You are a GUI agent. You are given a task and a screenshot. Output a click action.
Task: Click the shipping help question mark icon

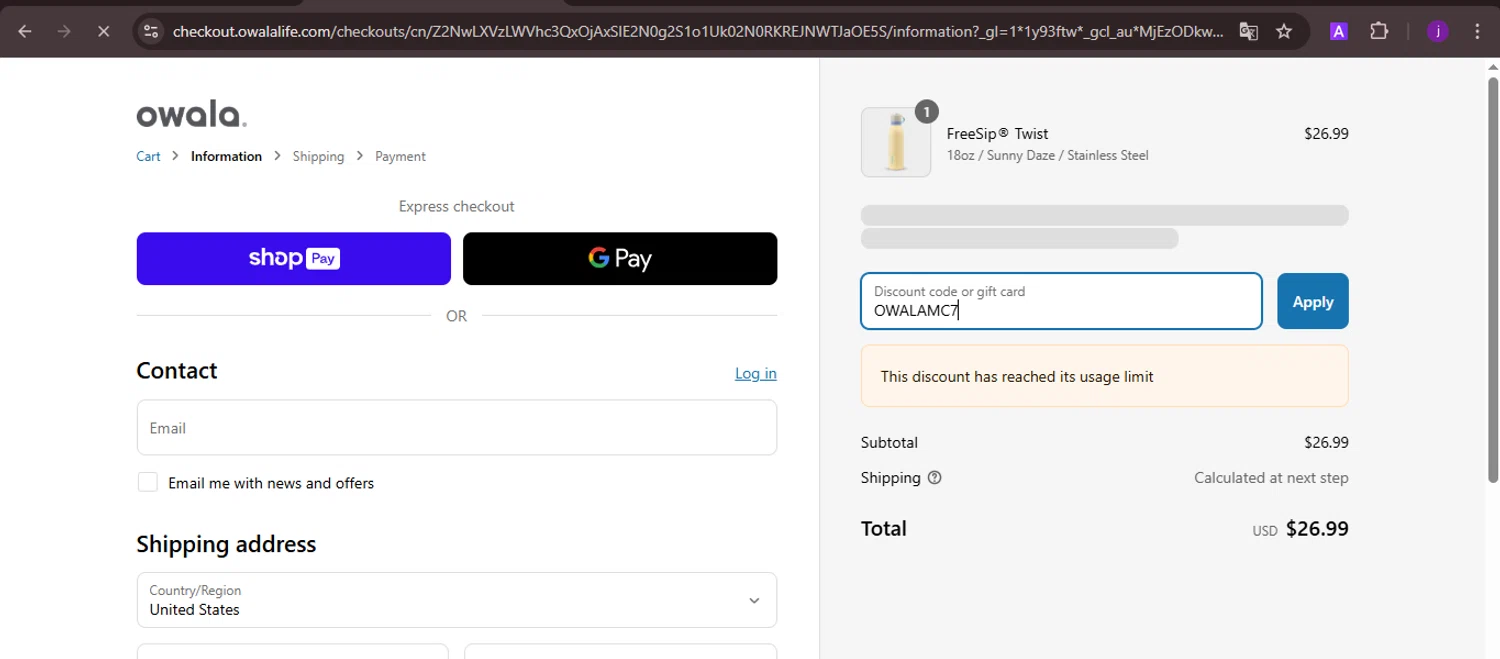click(934, 478)
